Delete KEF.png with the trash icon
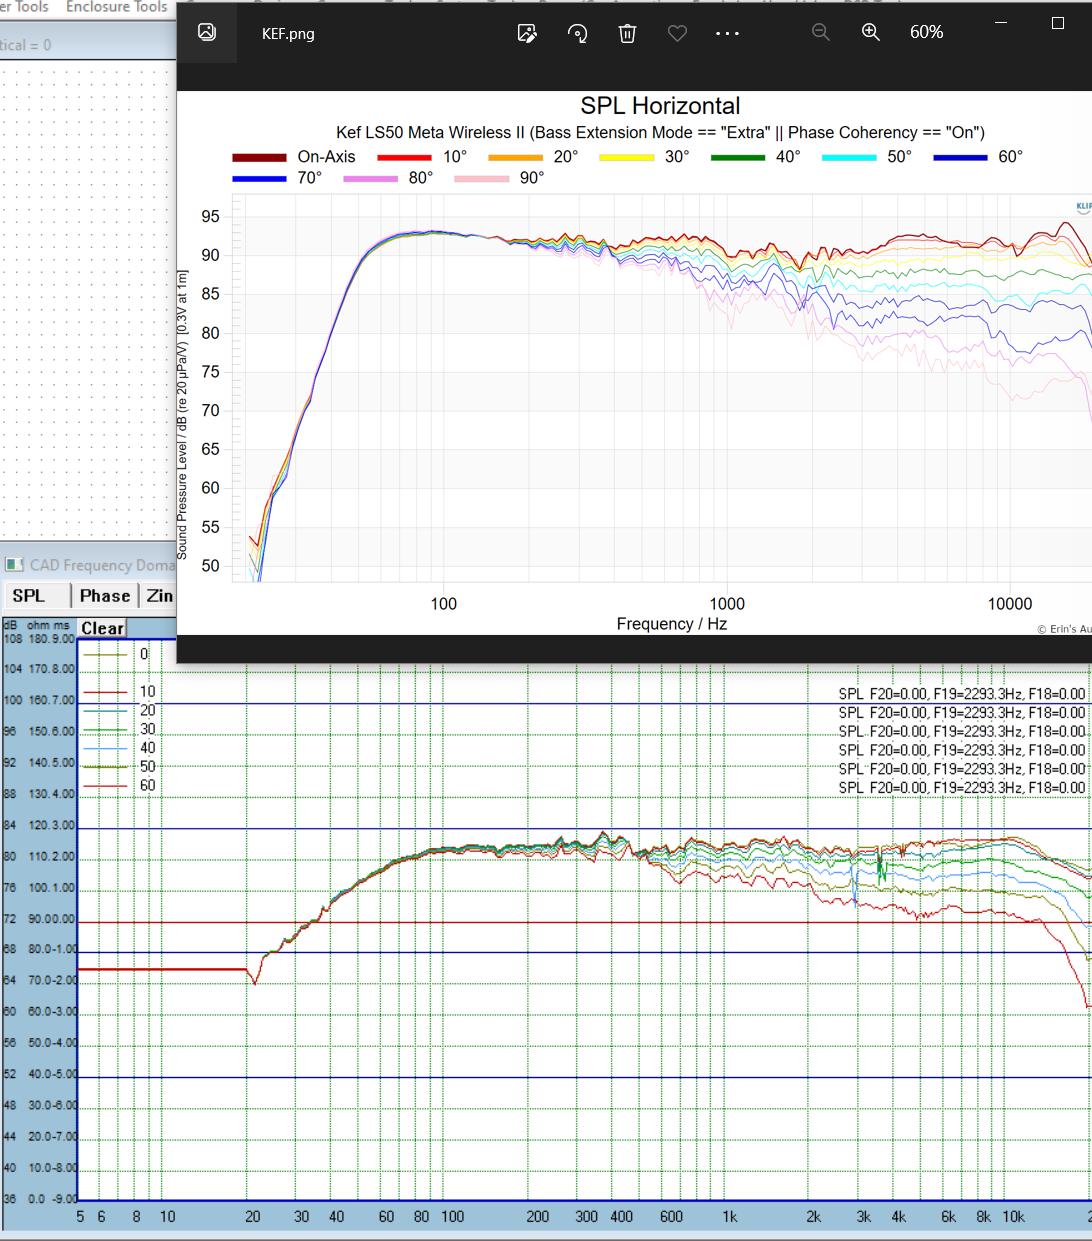 (627, 33)
